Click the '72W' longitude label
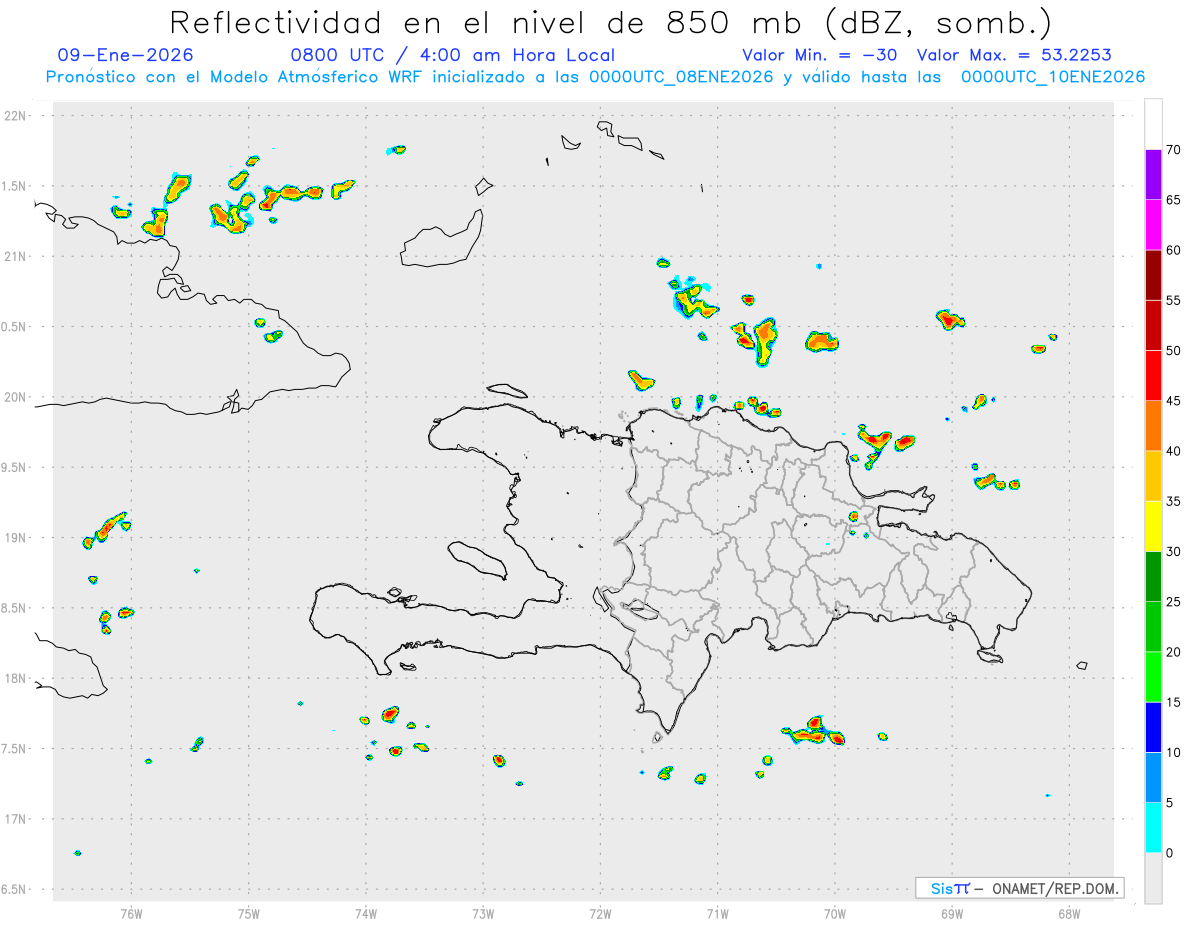Image resolution: width=1200 pixels, height=927 pixels. (600, 913)
